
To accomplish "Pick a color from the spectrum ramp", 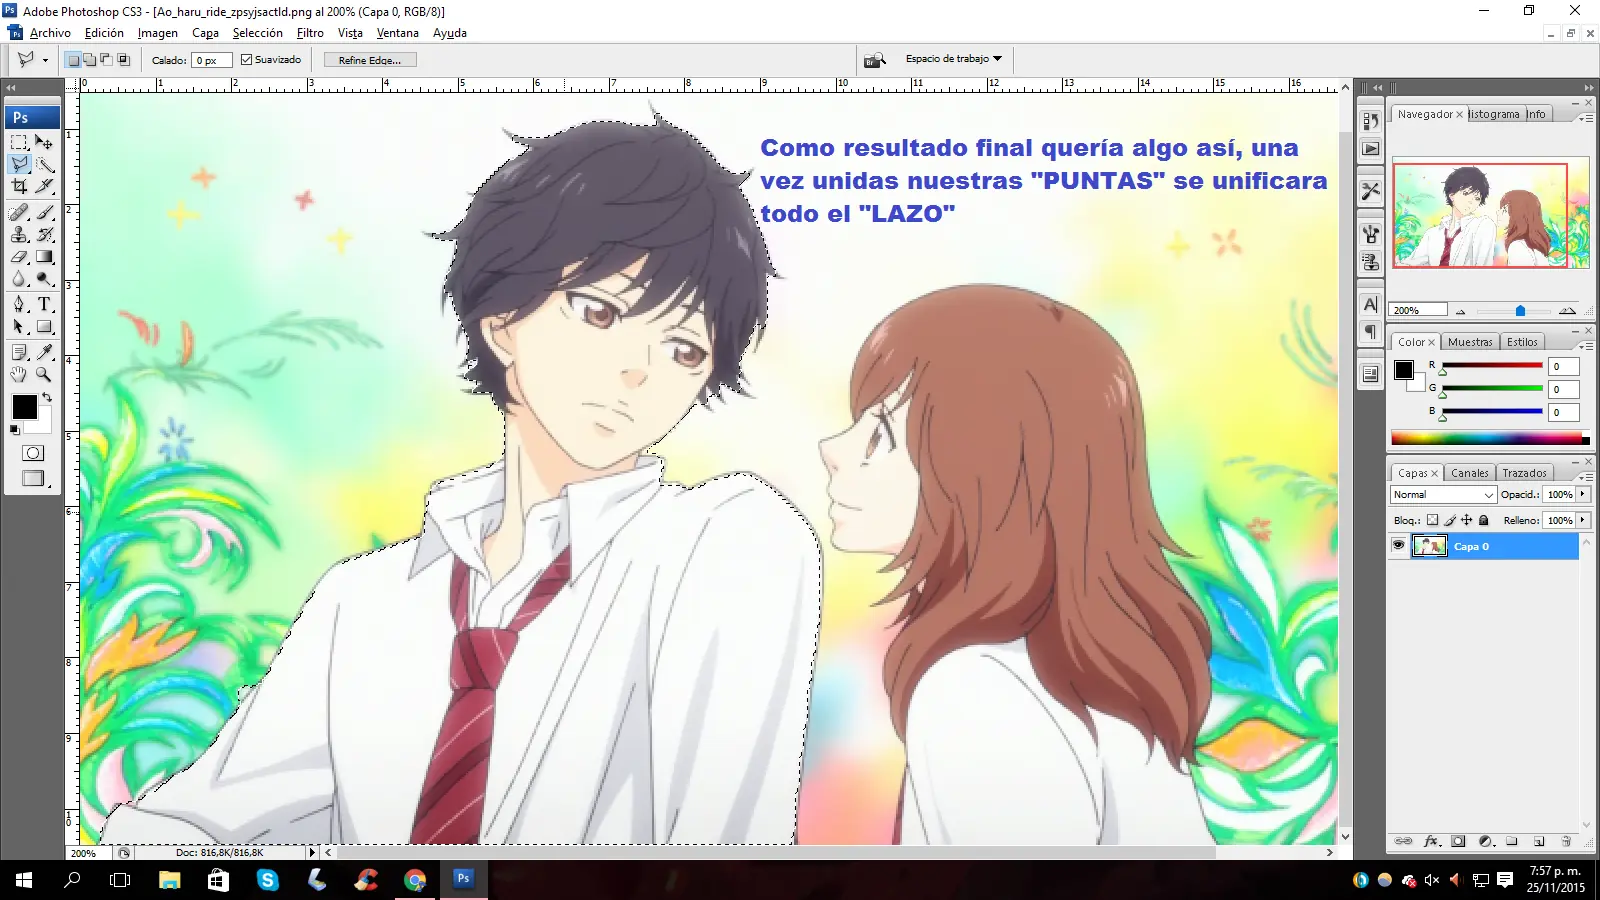I will pyautogui.click(x=1489, y=438).
